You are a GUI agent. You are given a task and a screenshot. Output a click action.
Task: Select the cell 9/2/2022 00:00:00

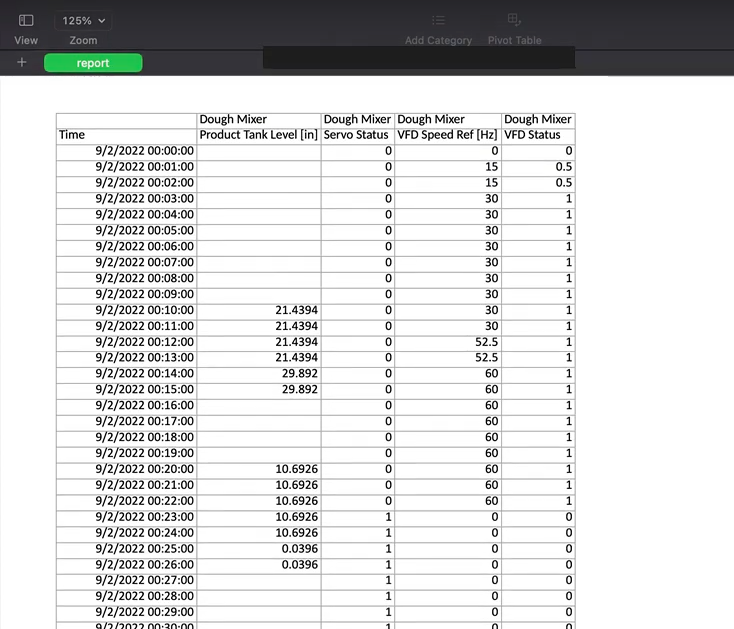coord(126,151)
